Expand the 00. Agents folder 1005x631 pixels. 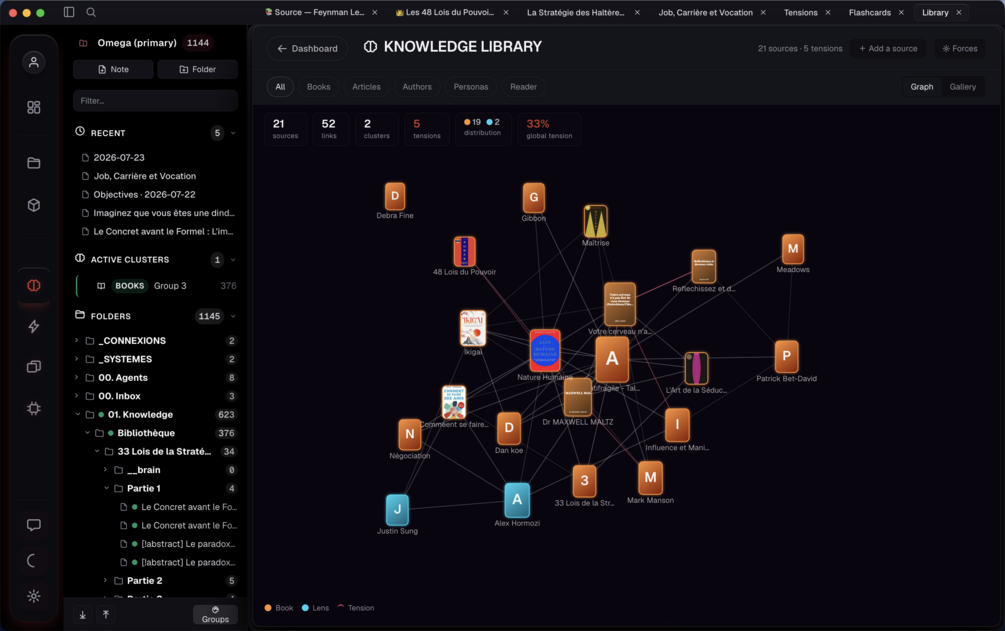[77, 378]
